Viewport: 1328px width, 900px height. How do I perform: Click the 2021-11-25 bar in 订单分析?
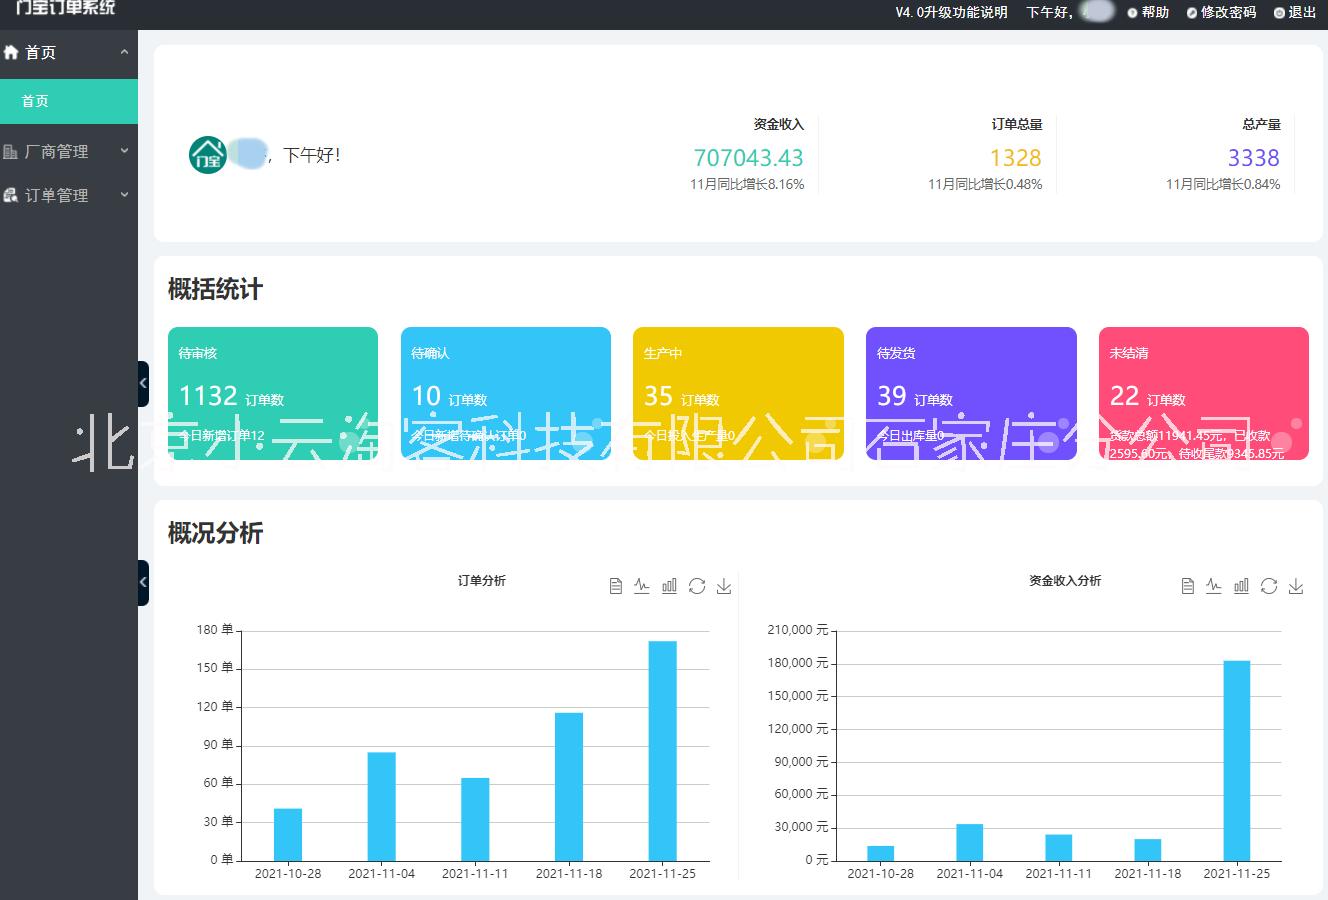[662, 751]
